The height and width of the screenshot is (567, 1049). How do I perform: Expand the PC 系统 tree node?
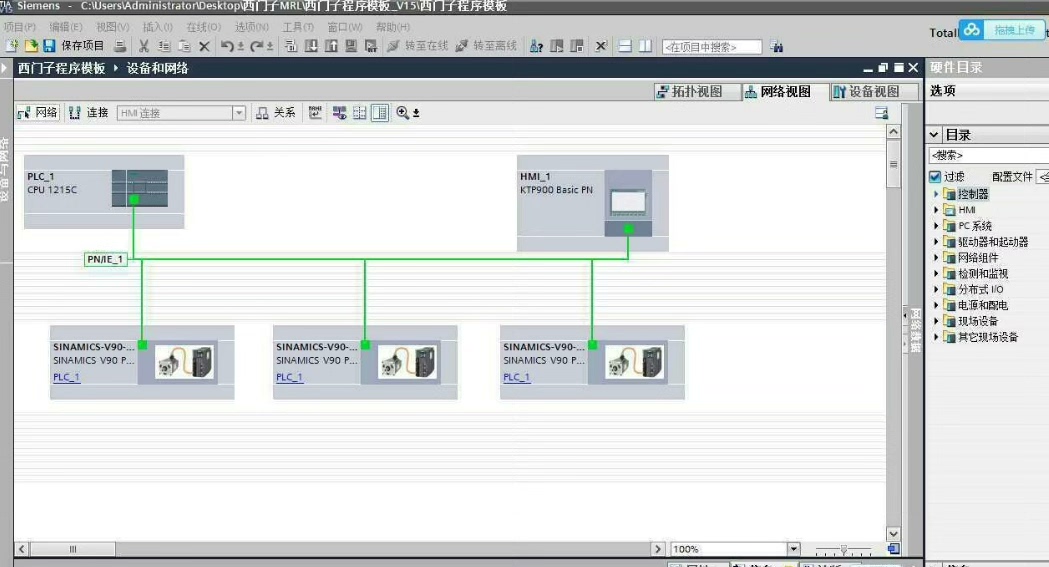point(936,226)
